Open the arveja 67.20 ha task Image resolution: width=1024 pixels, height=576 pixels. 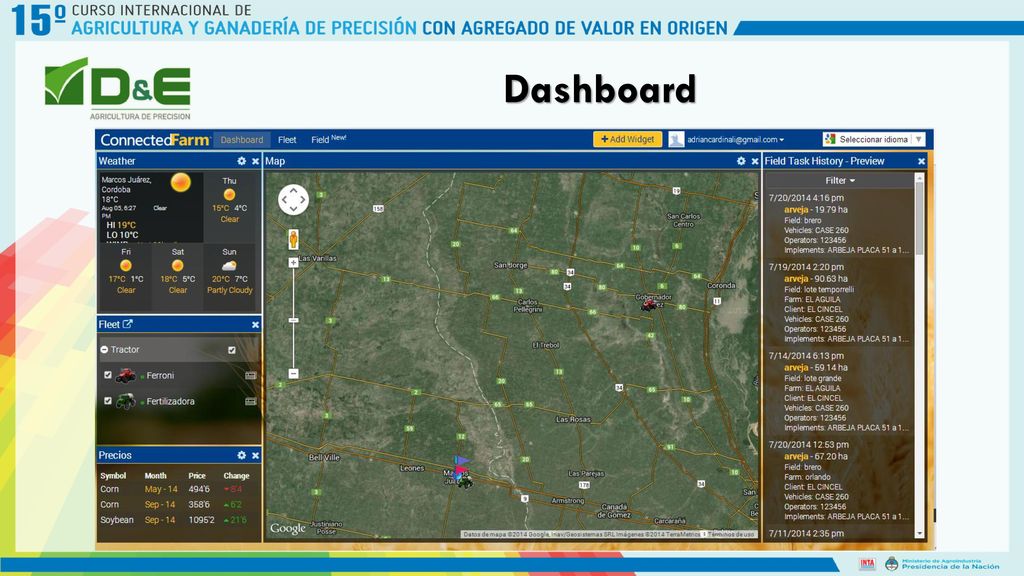(816, 456)
